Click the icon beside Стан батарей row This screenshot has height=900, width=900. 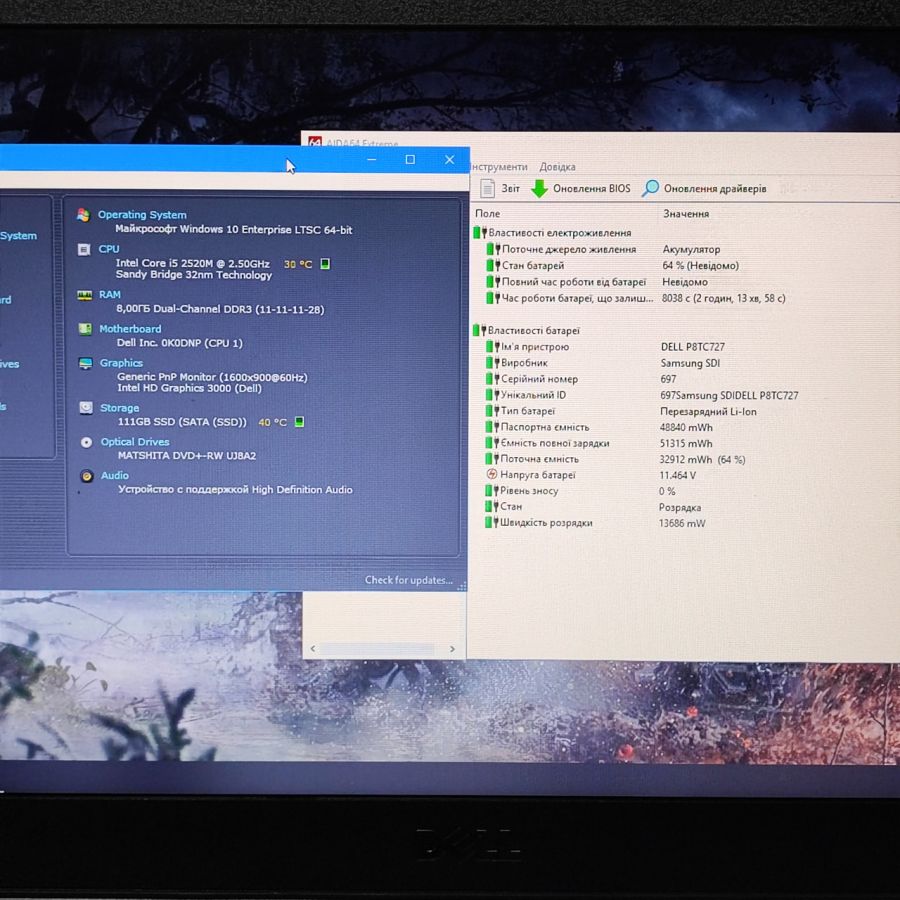click(494, 265)
